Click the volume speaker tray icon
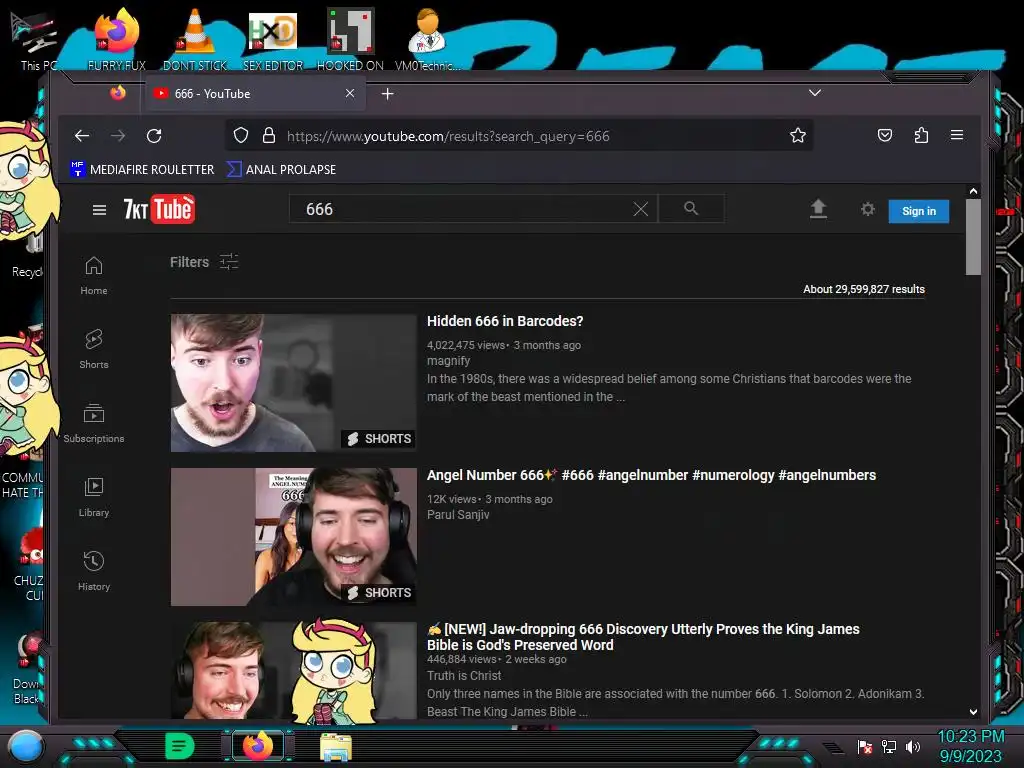The height and width of the screenshot is (768, 1024). tap(912, 747)
